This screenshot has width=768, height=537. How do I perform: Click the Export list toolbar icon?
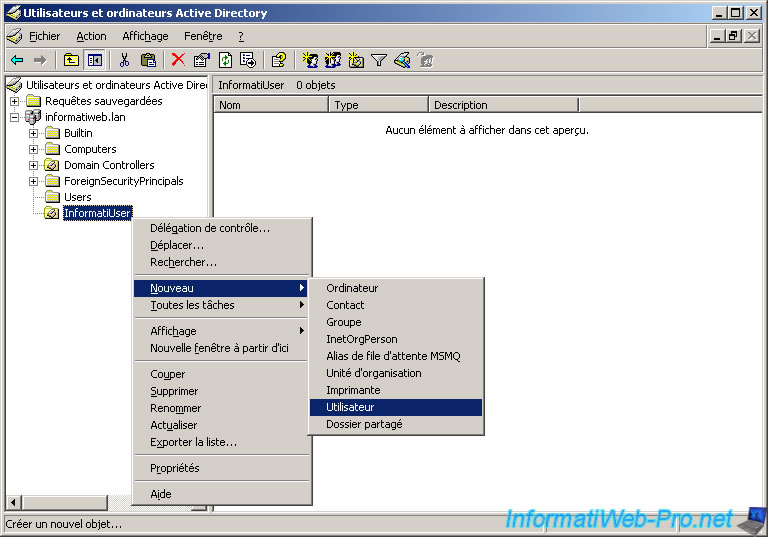click(247, 60)
